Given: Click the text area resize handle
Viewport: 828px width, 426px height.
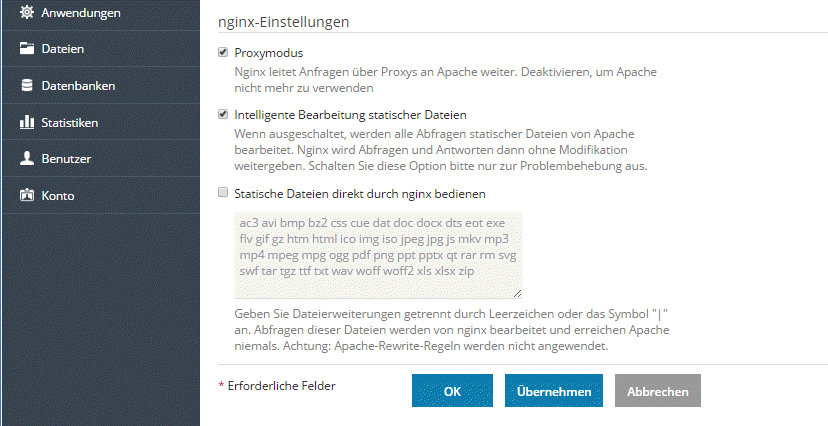Looking at the screenshot, I should click(x=517, y=294).
